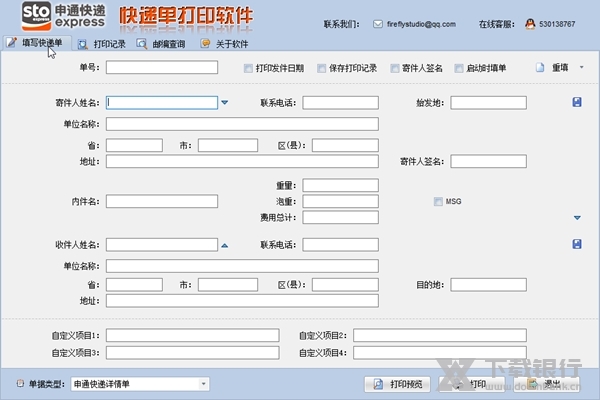The image size is (600, 400).
Task: Open the 关于软件 tab
Action: (x=225, y=44)
